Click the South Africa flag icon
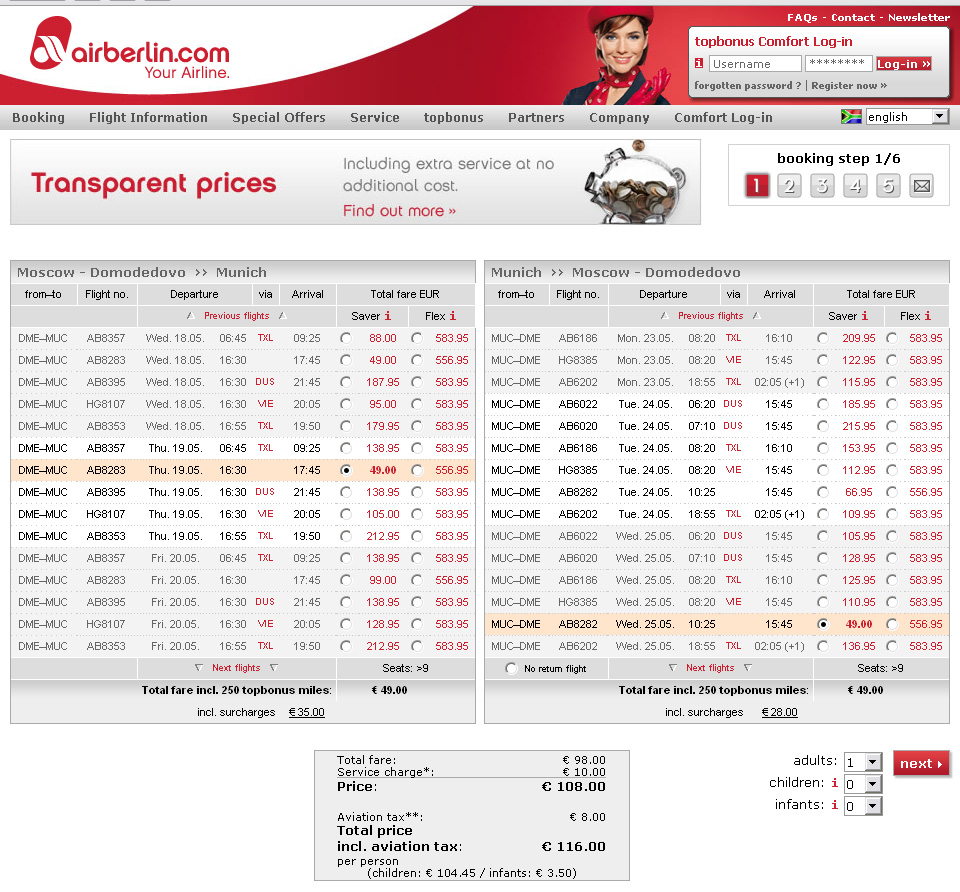960x892 pixels. (851, 116)
